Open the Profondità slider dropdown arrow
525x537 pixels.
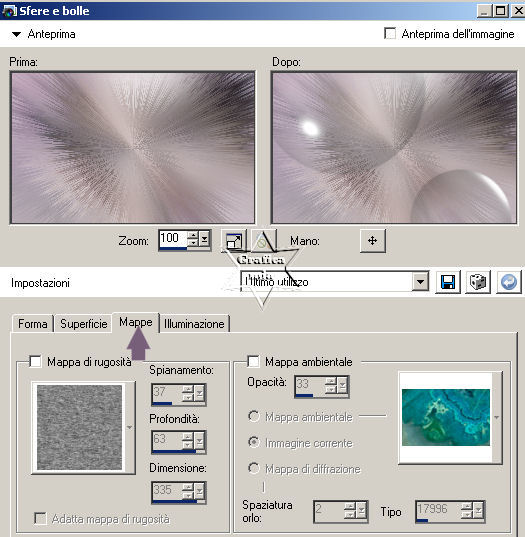(x=200, y=442)
